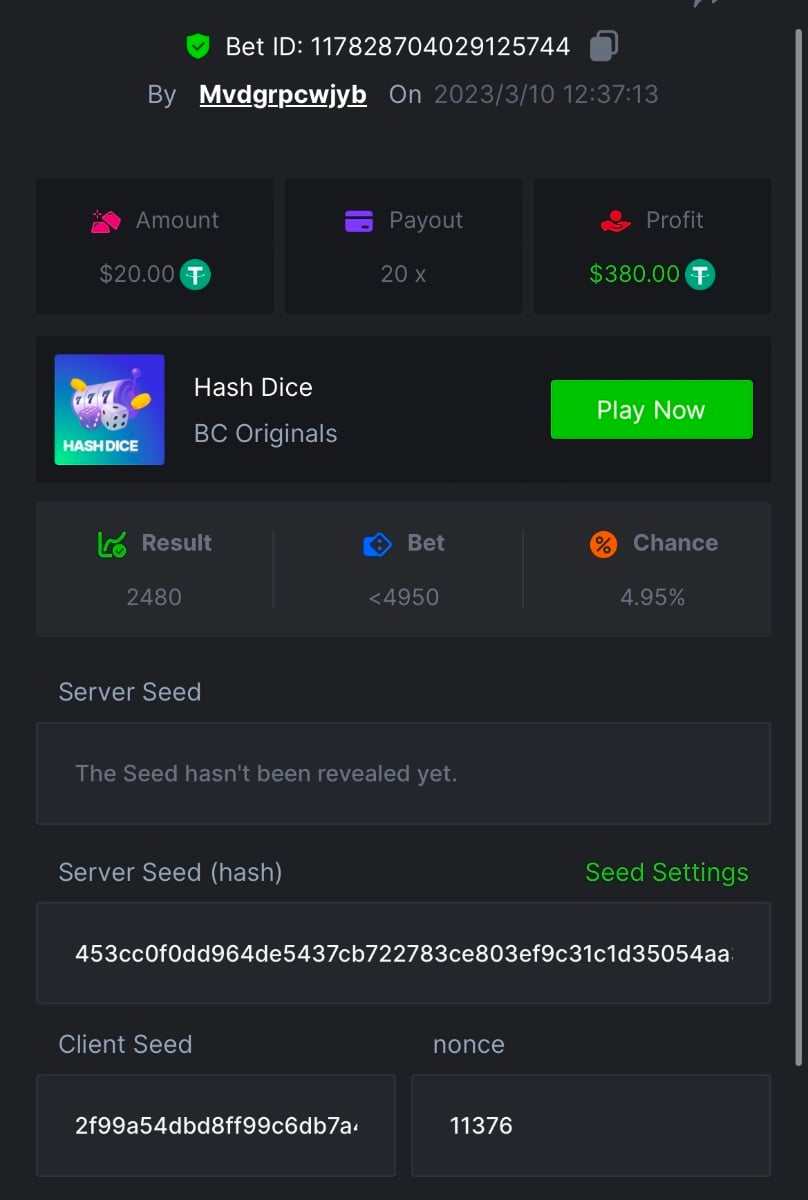Click the Hash Dice game title
Image resolution: width=808 pixels, height=1200 pixels.
pyautogui.click(x=253, y=387)
